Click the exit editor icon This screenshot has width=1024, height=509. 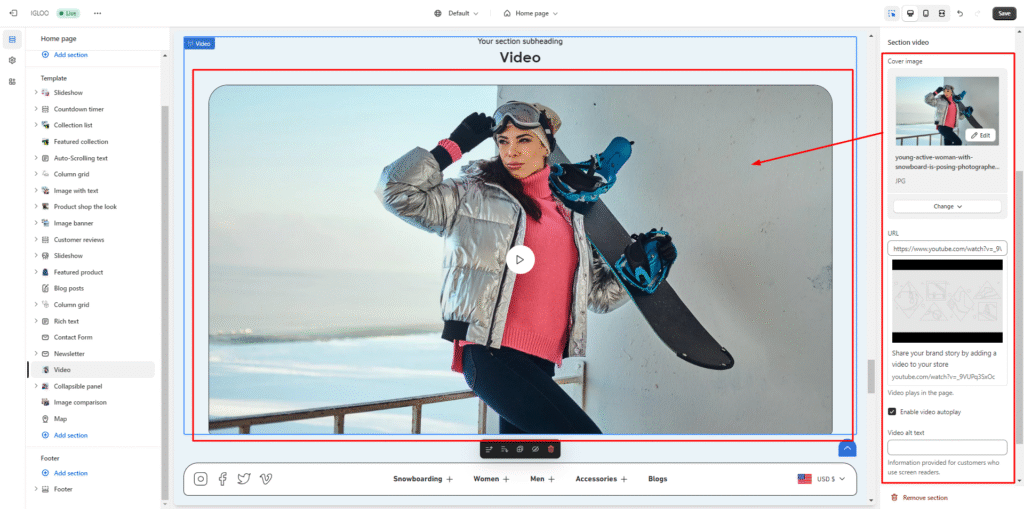[x=12, y=13]
